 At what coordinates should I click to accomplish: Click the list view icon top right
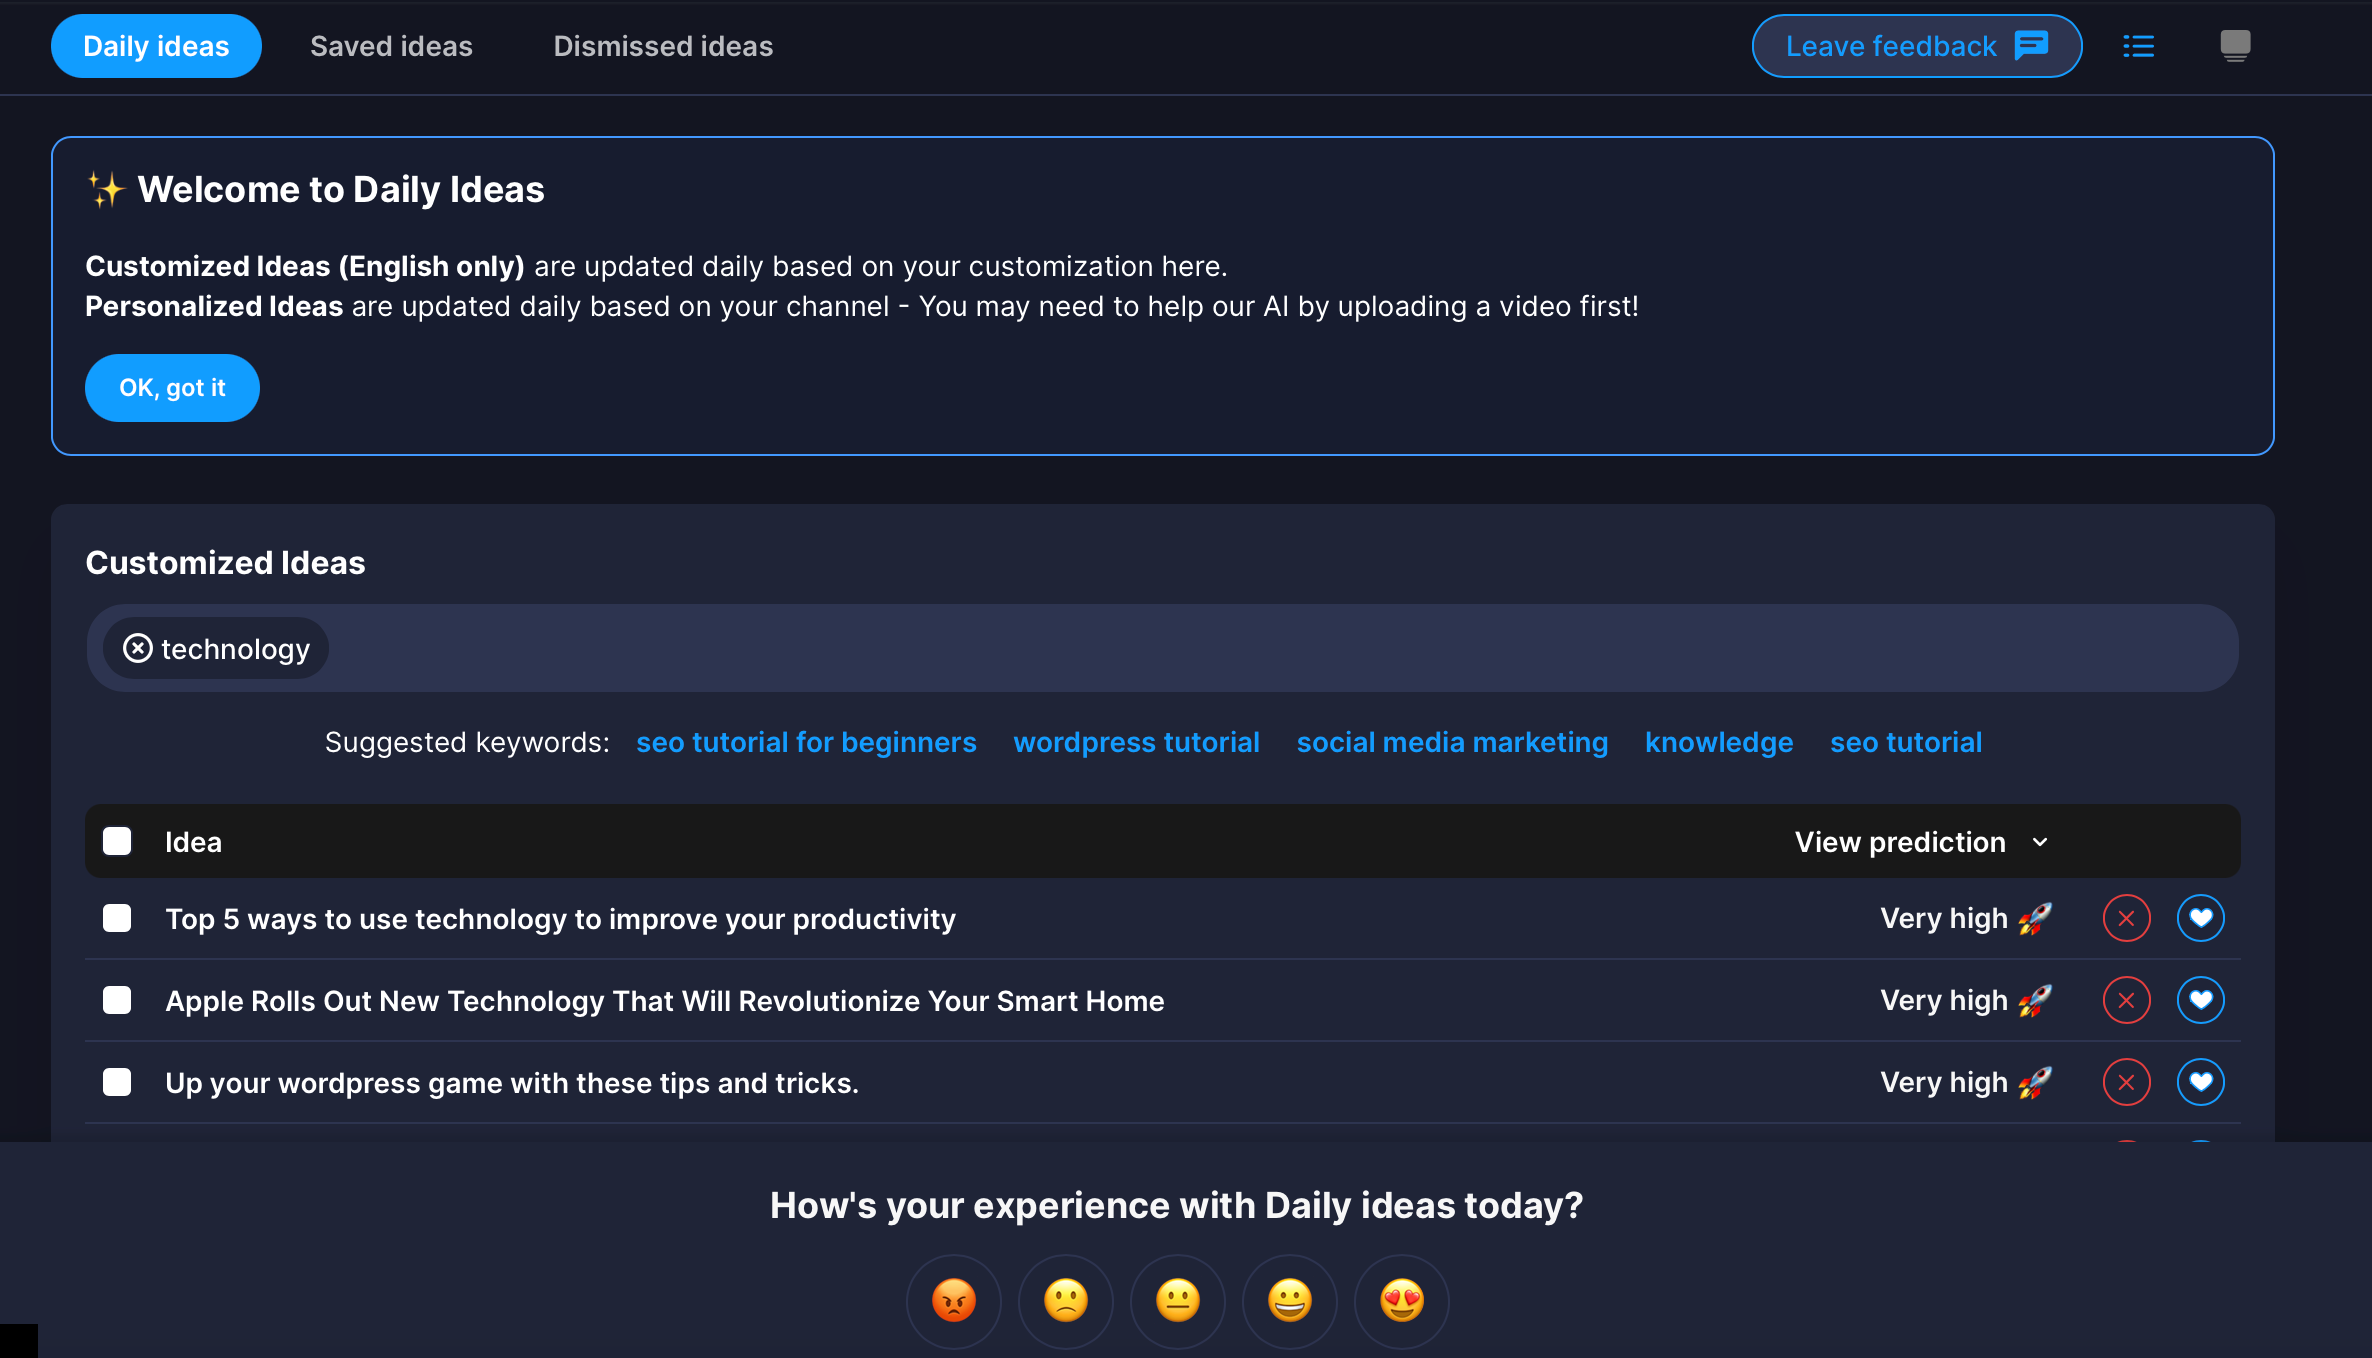point(2139,44)
